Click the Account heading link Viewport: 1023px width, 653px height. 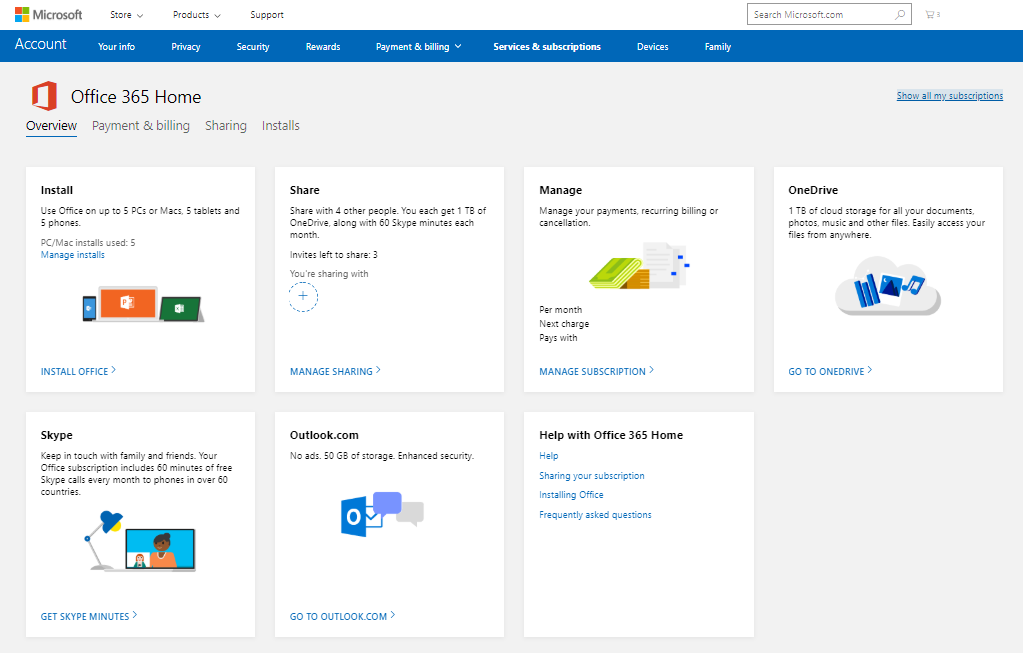40,44
